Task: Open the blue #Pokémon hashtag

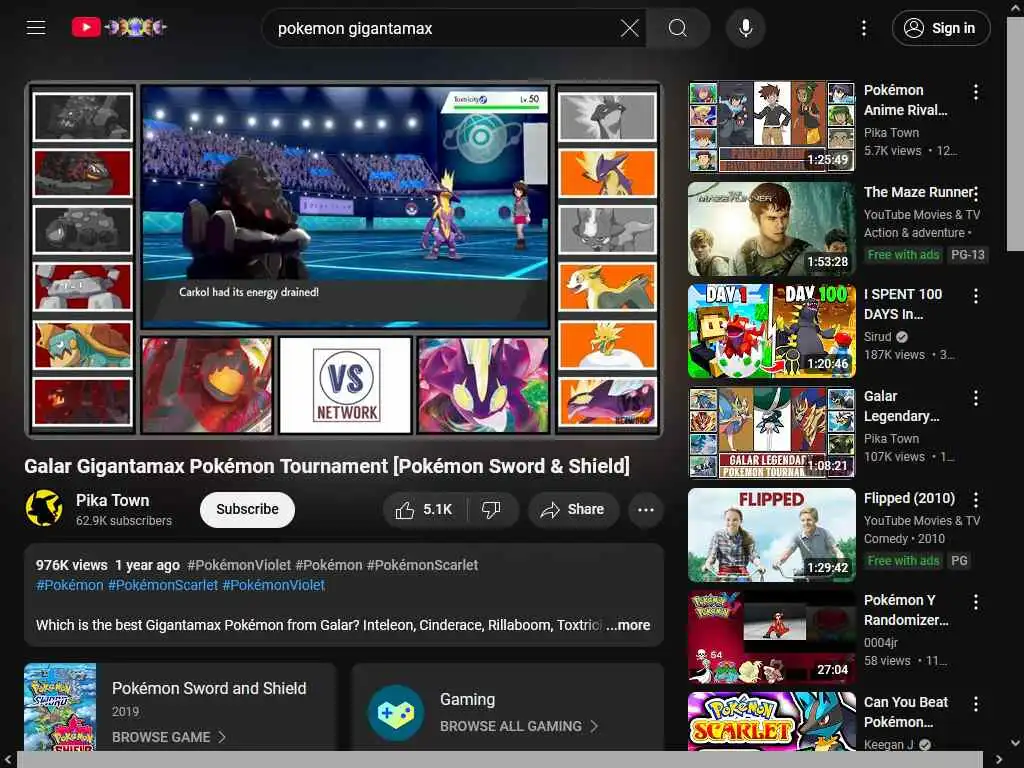Action: [69, 585]
